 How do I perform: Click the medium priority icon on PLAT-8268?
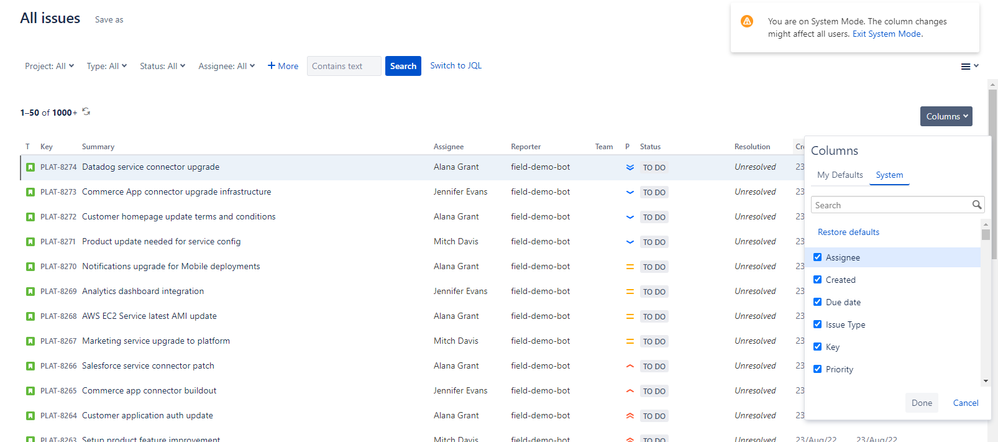click(629, 317)
